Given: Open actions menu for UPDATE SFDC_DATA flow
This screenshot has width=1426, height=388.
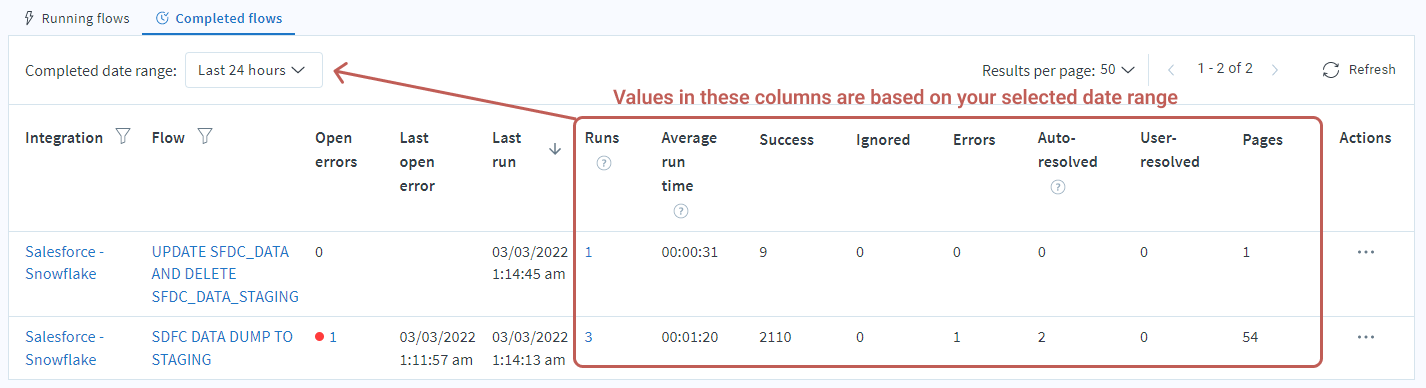Looking at the screenshot, I should pyautogui.click(x=1366, y=252).
